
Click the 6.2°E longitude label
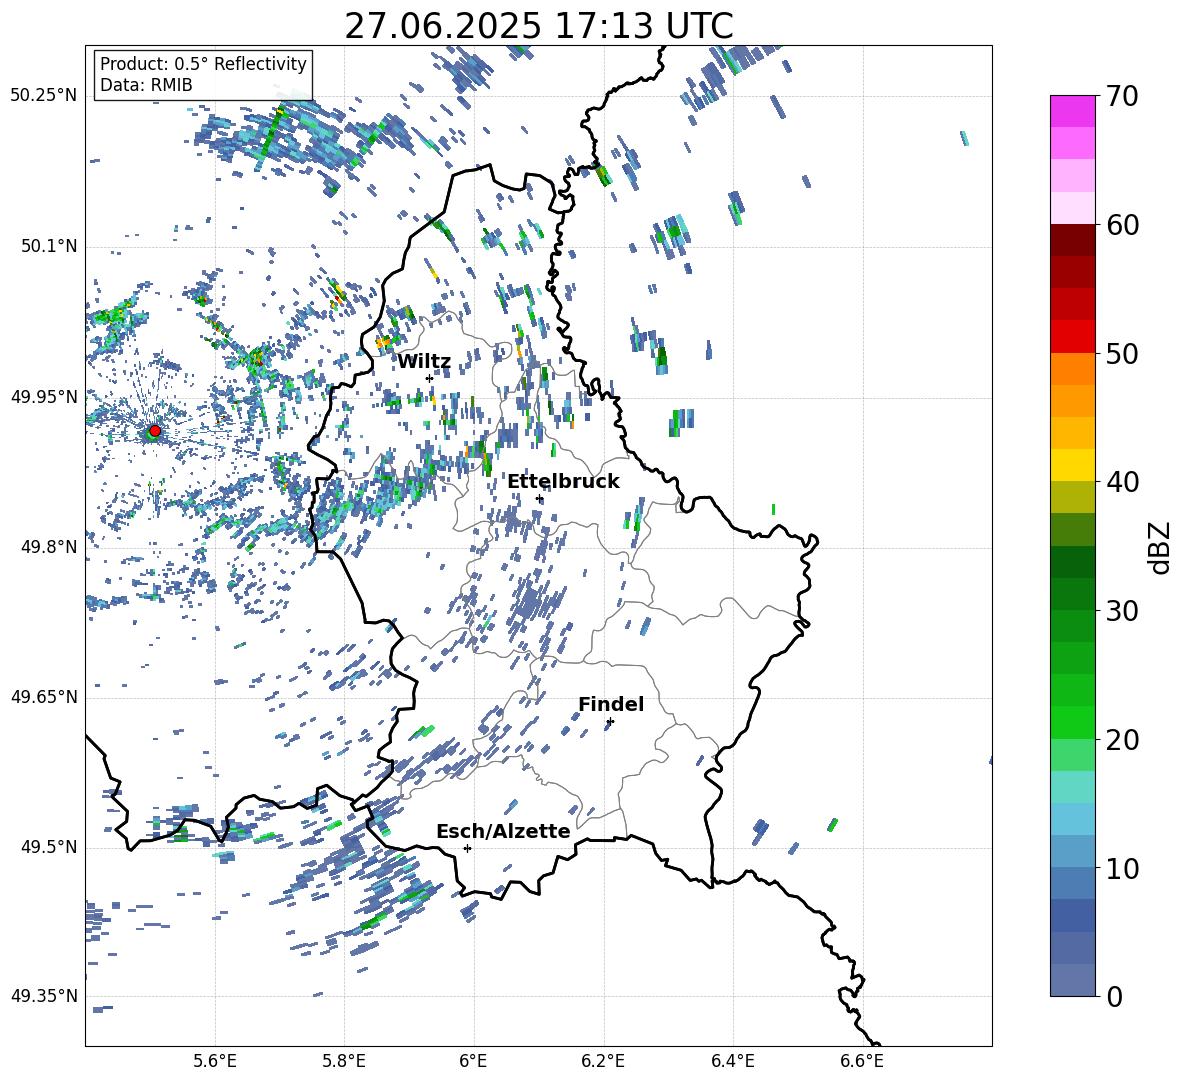coord(603,1061)
